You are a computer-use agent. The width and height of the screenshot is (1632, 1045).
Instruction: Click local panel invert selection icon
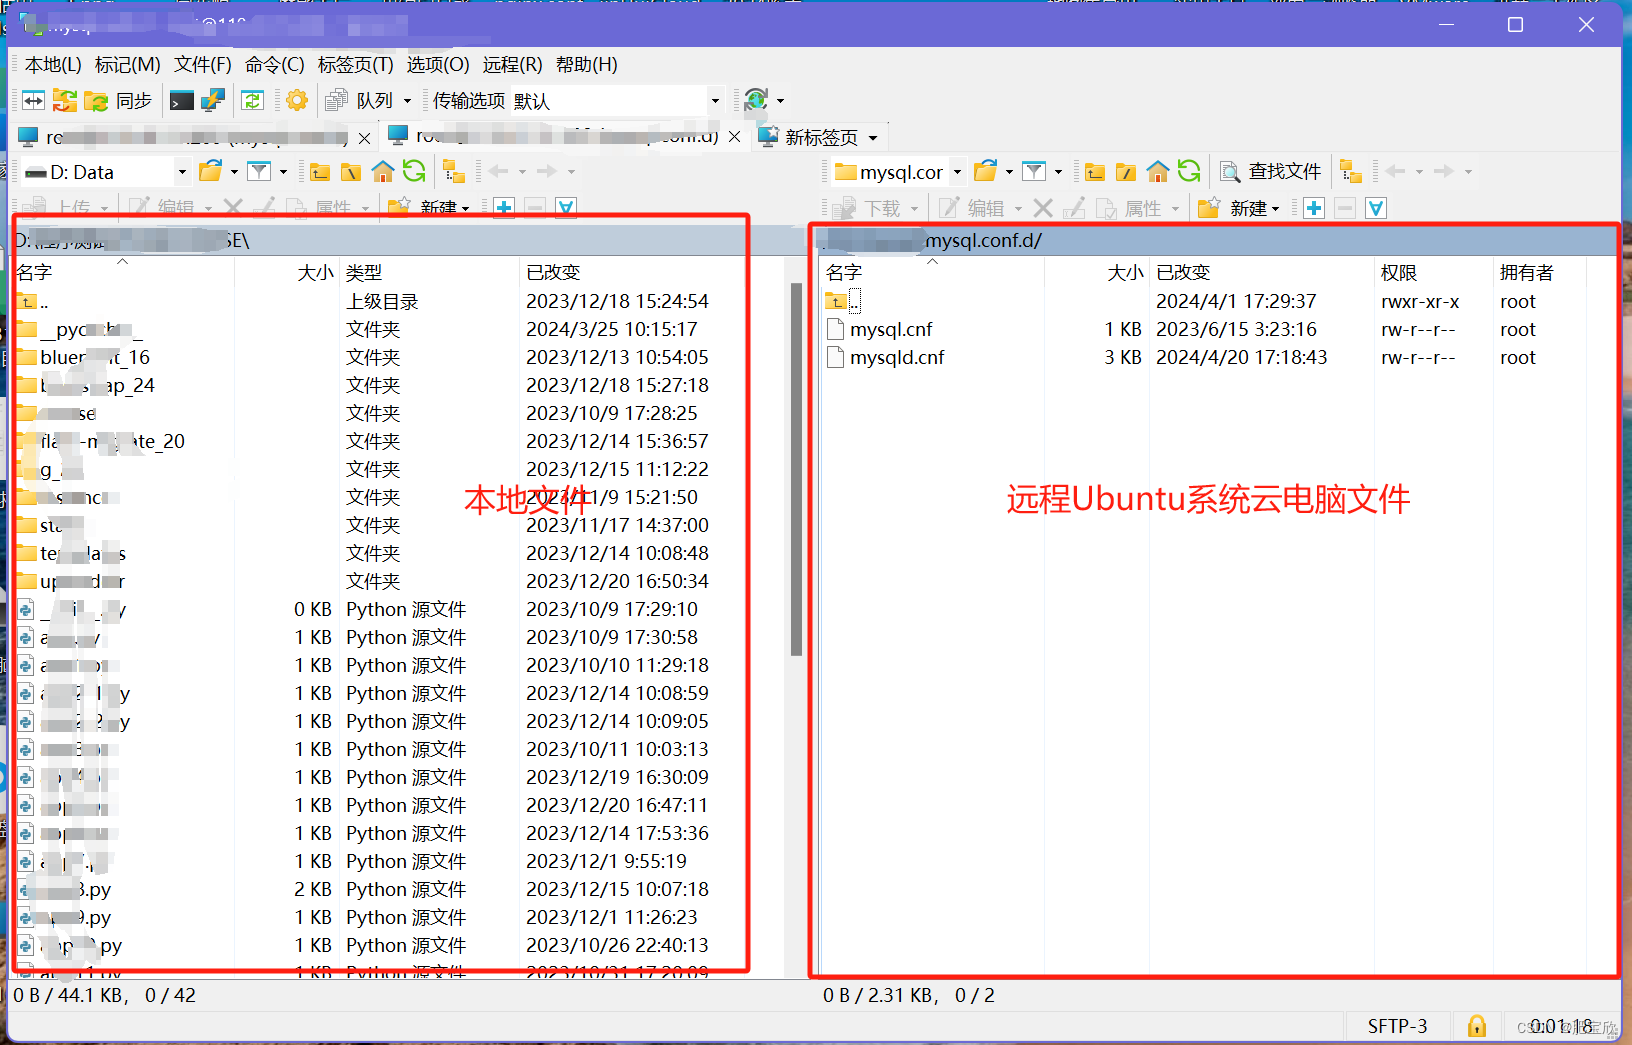pos(566,207)
